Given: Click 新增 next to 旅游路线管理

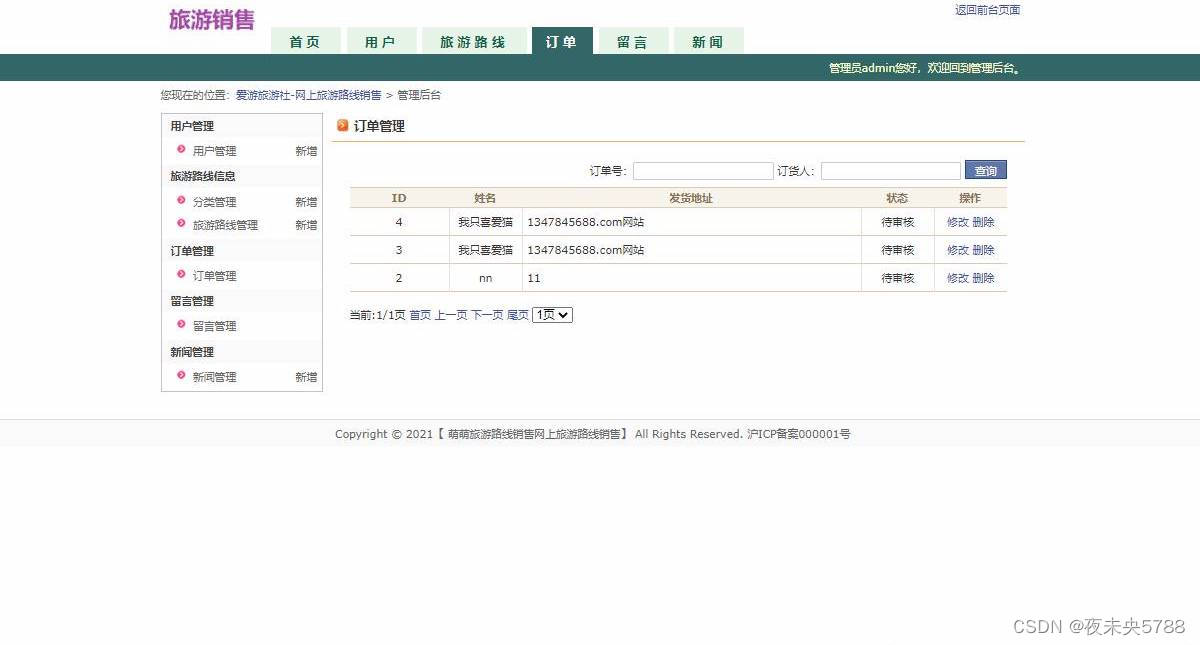Looking at the screenshot, I should pos(306,225).
